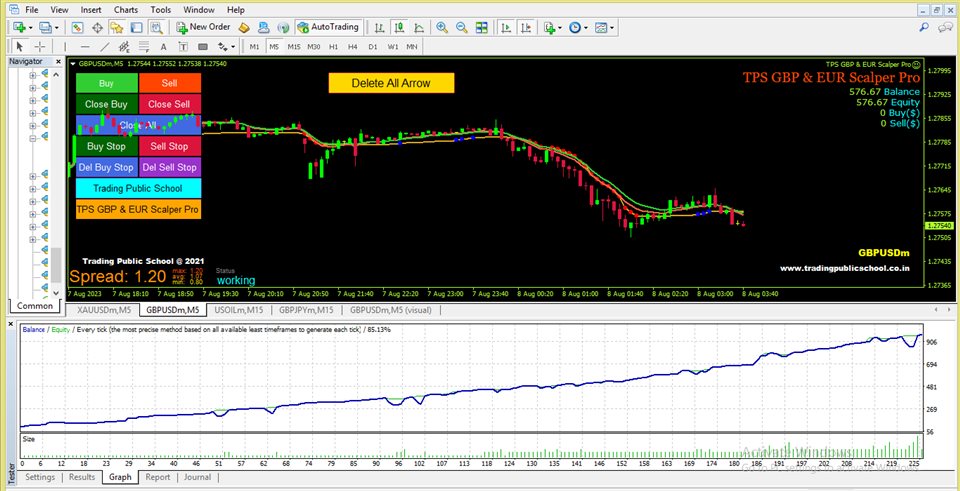Click the MetaEditor yellow book icon
The image size is (960, 491).
[x=244, y=27]
